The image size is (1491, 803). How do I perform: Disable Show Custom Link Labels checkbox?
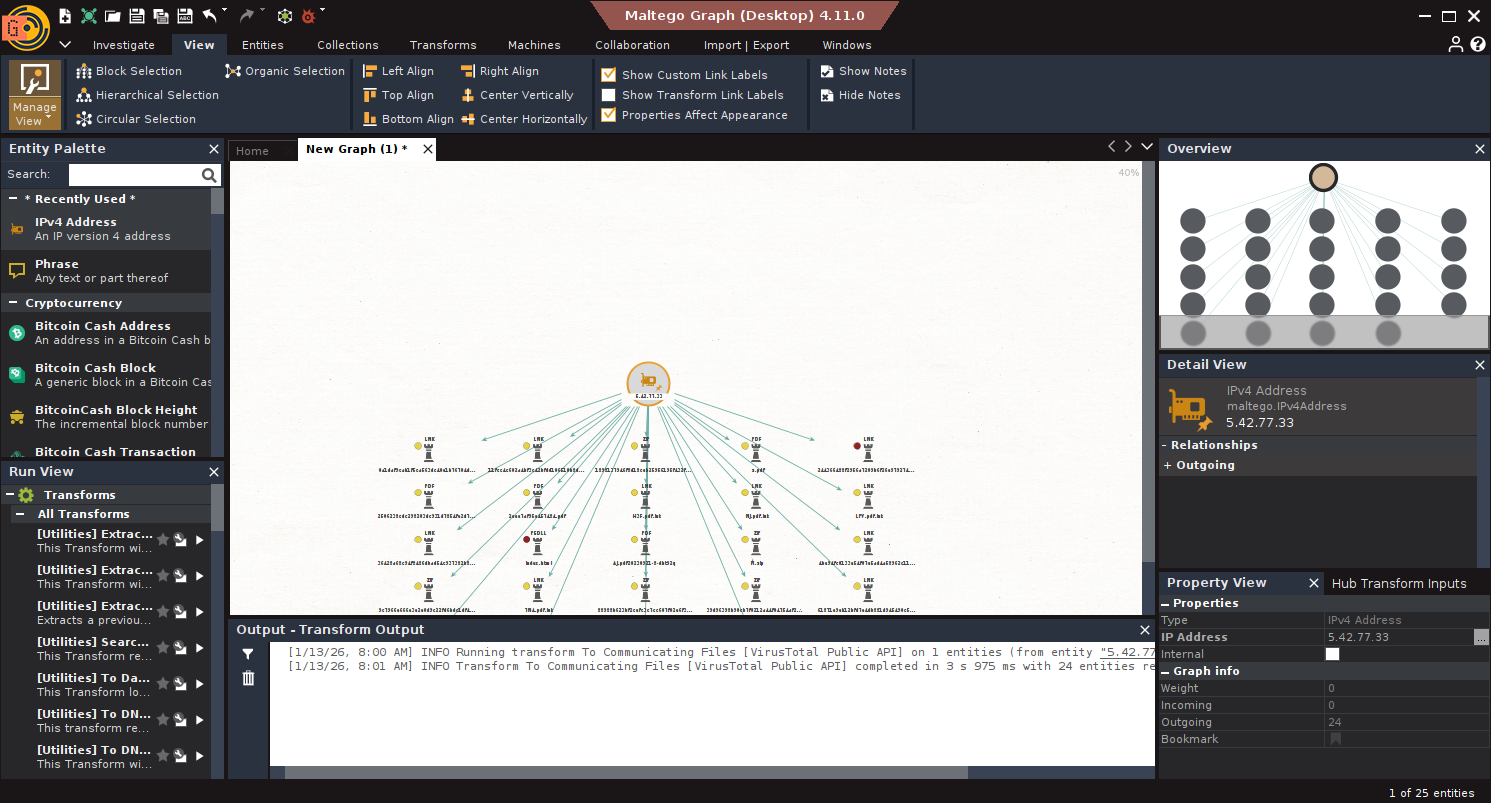608,75
